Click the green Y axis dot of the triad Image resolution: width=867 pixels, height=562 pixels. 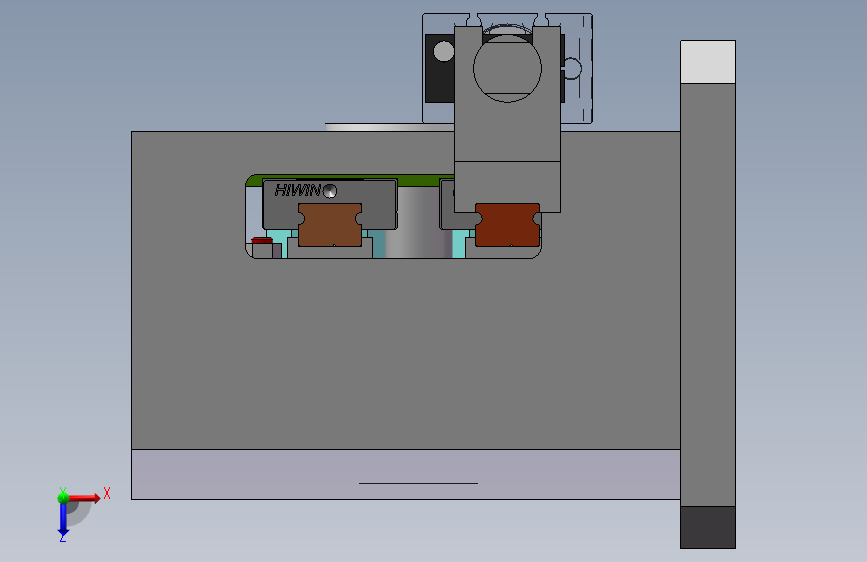[x=63, y=497]
